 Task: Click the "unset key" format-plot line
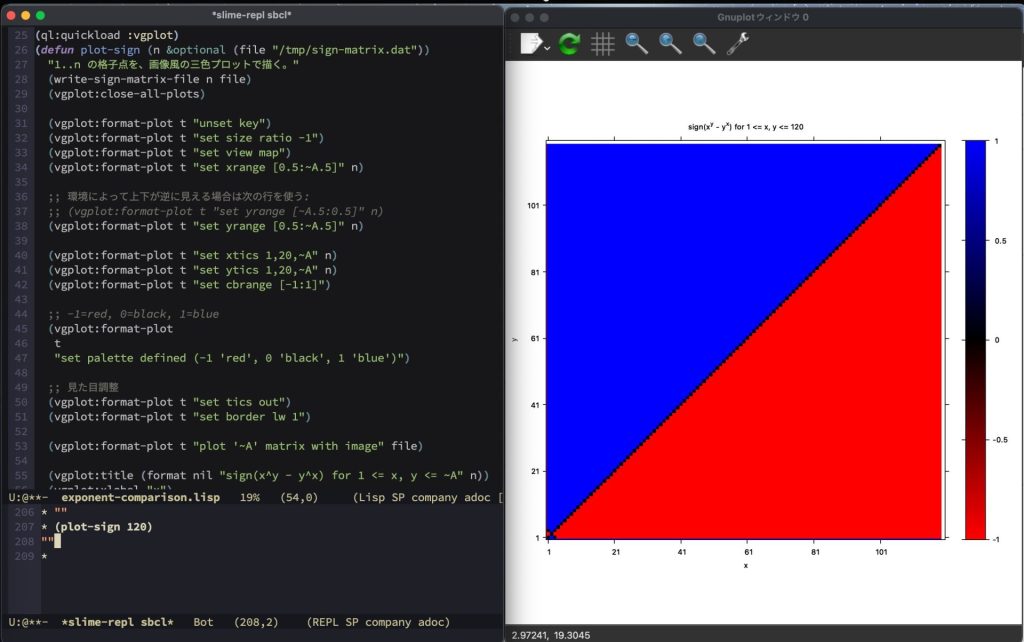159,123
